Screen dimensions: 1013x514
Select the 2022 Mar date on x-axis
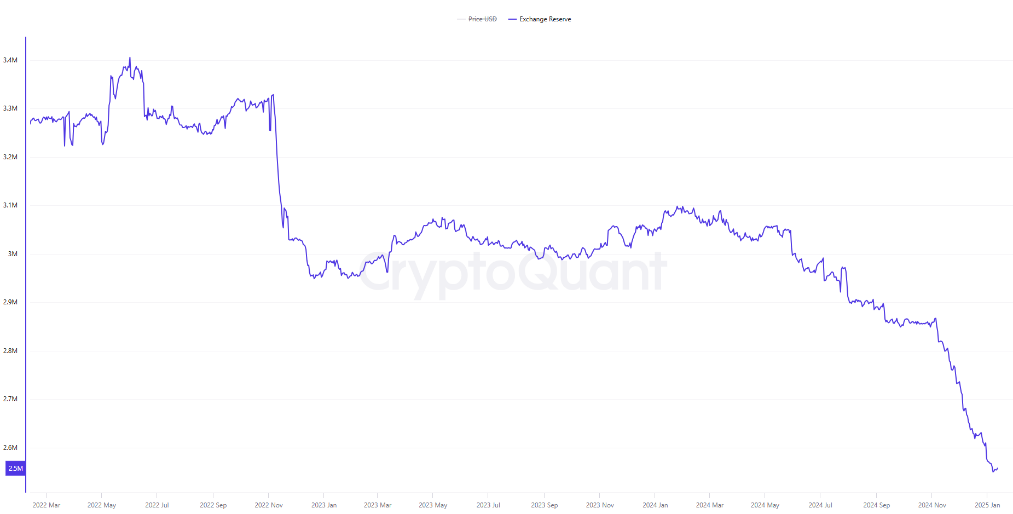[x=46, y=505]
